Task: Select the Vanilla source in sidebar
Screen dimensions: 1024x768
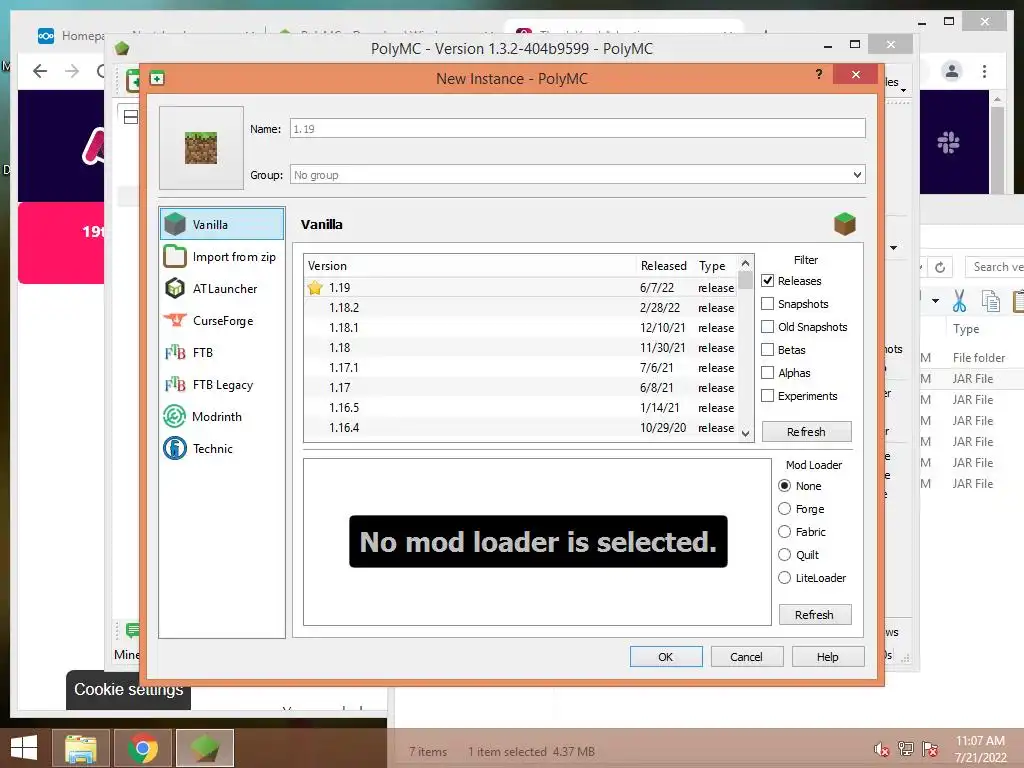Action: 222,224
